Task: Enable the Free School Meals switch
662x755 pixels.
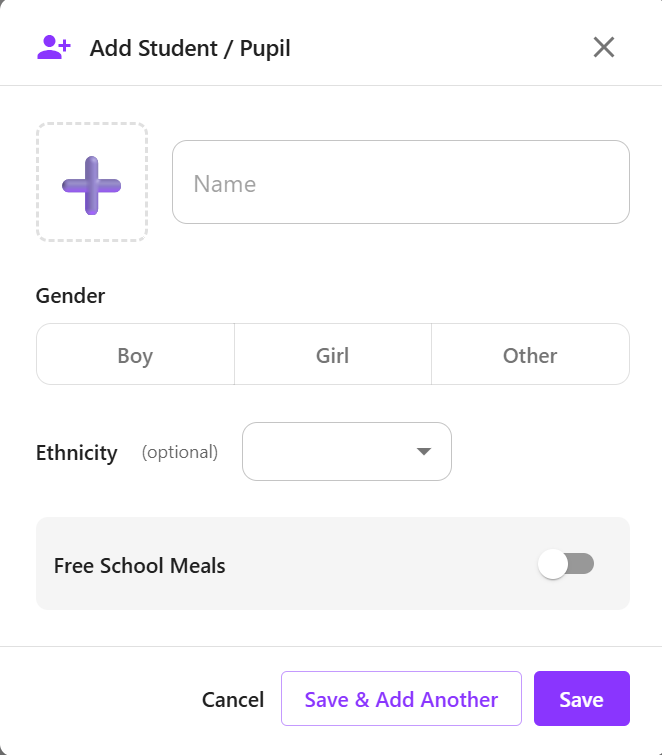Action: (566, 564)
